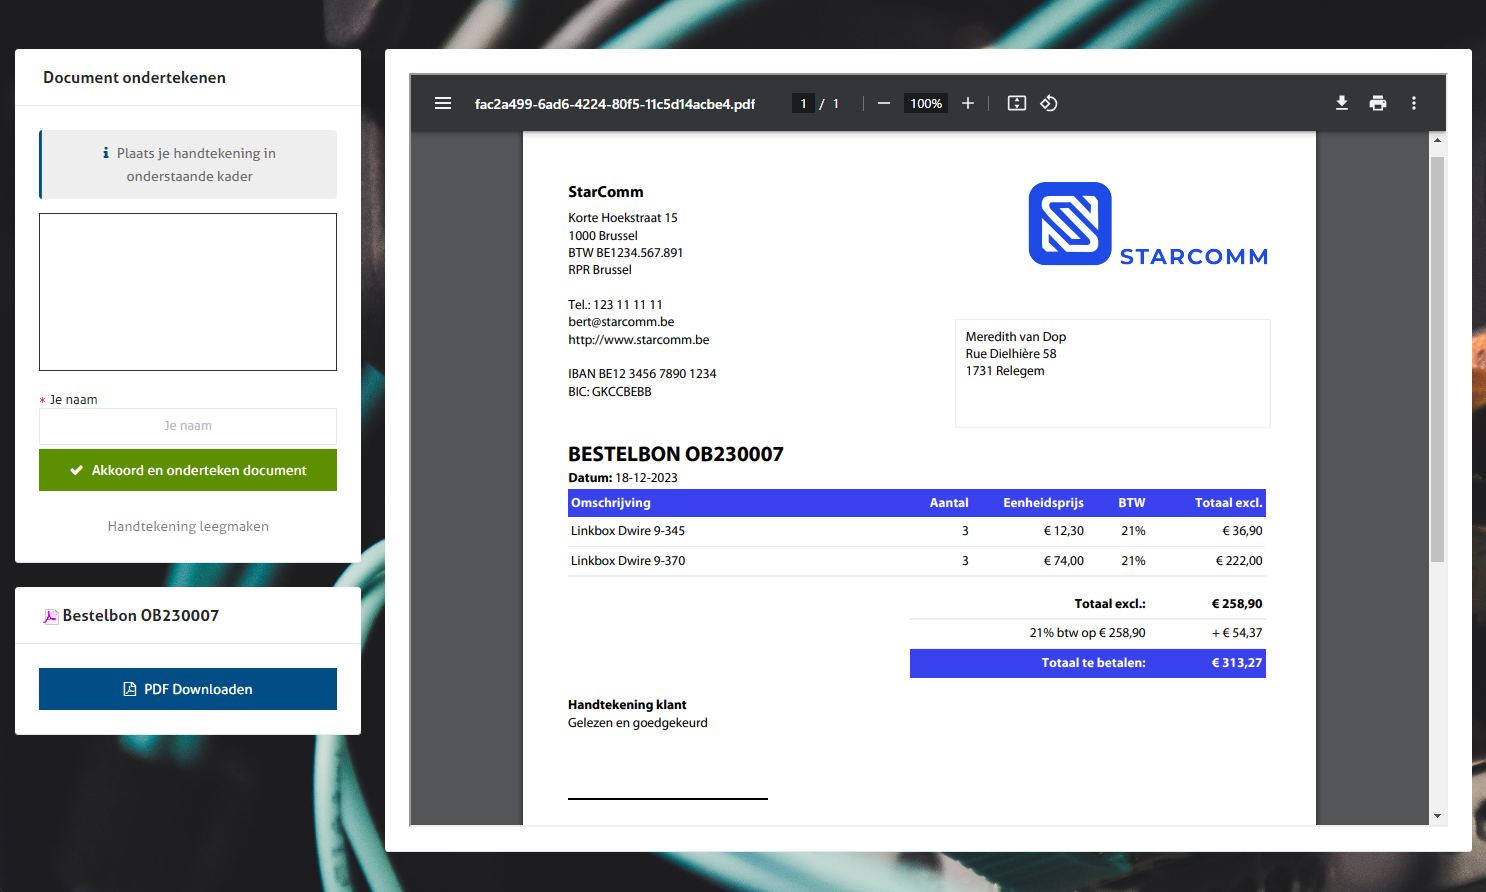
Task: Open the PDF viewer sidebar menu icon
Action: (443, 103)
